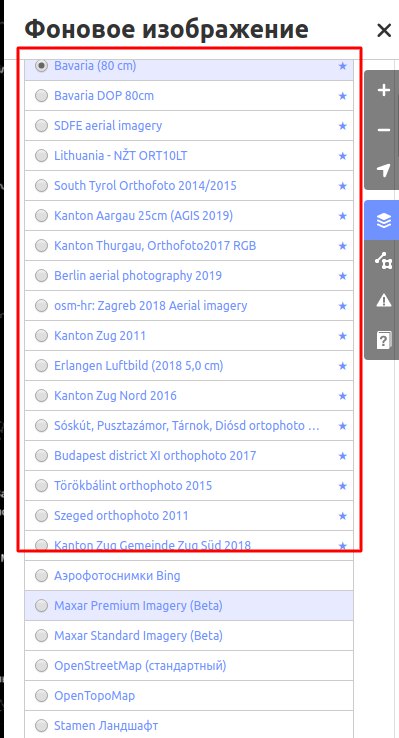The height and width of the screenshot is (738, 399).
Task: Select the SDFE aerial imagery radio button
Action: [x=41, y=126]
